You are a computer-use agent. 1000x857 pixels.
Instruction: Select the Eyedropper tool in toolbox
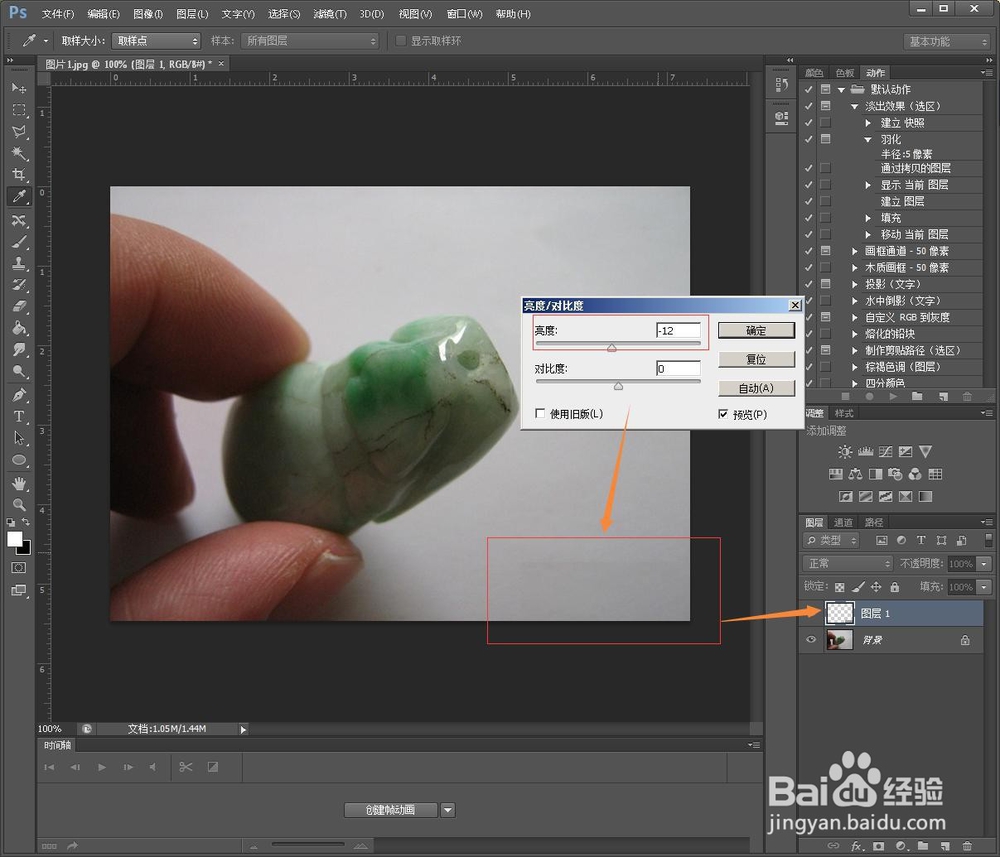pyautogui.click(x=18, y=196)
